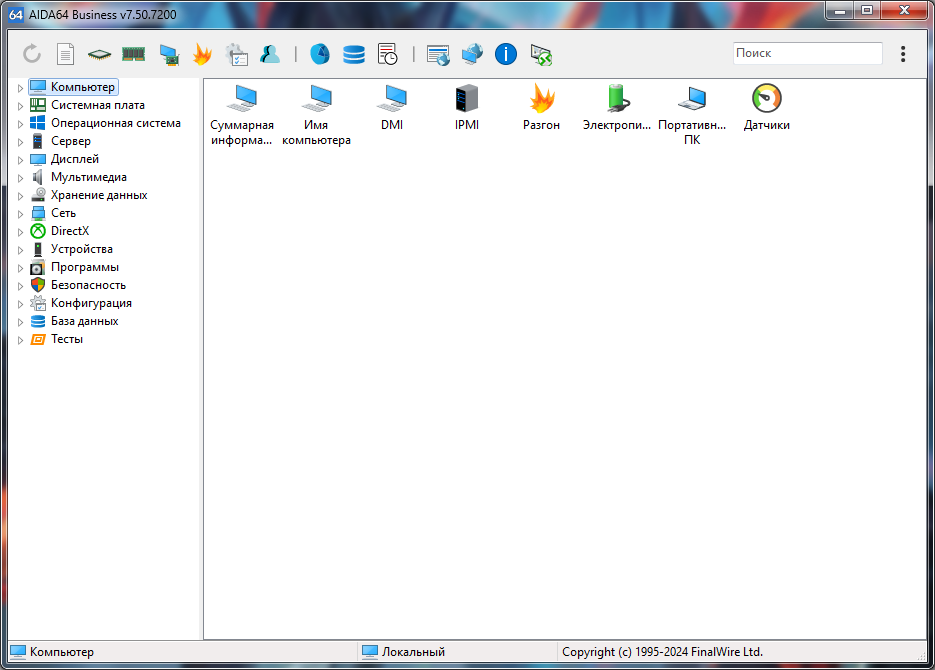This screenshot has height=670, width=935.
Task: Click the Copyright FinalWire status bar text
Action: click(x=662, y=652)
